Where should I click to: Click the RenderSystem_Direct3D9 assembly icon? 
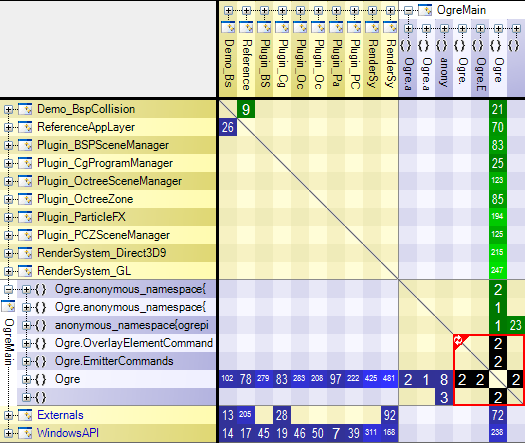click(x=25, y=253)
